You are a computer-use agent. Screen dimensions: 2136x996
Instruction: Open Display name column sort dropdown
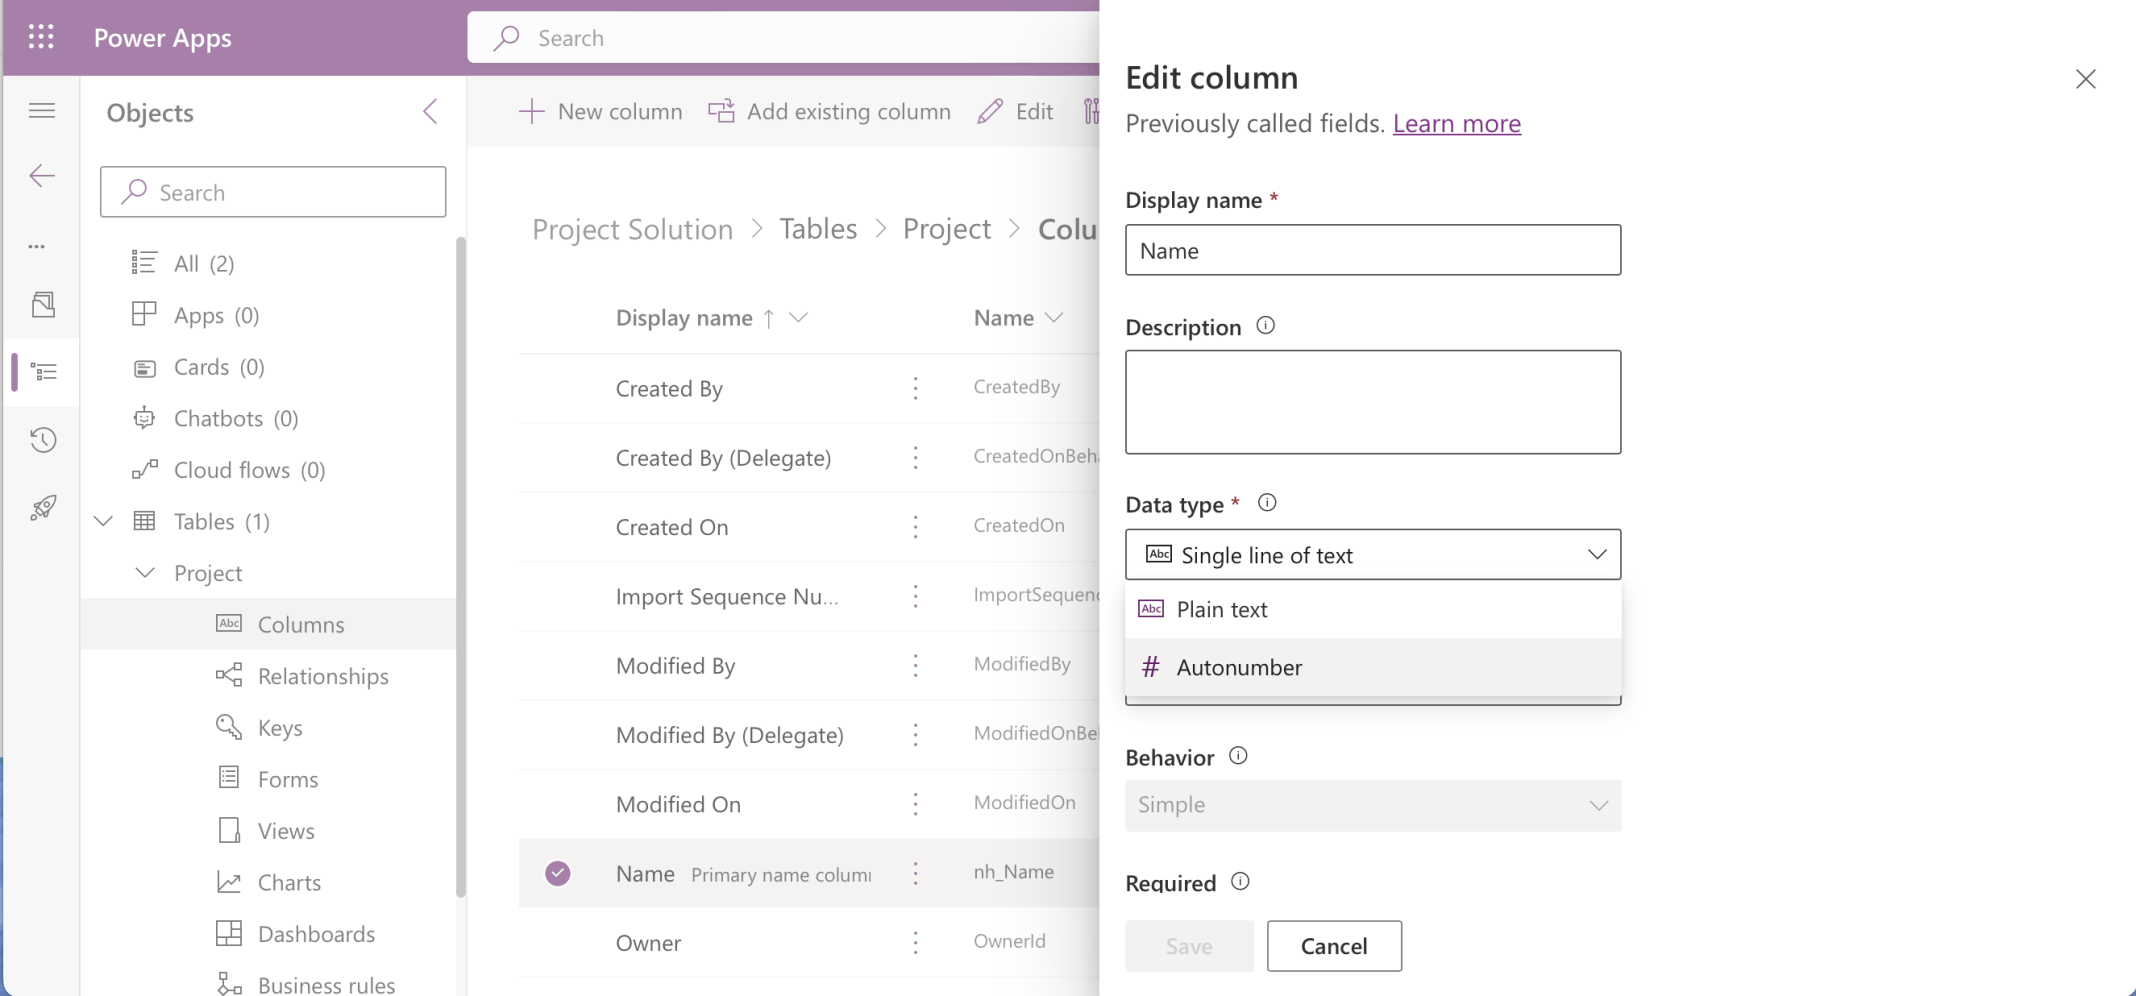(x=798, y=318)
